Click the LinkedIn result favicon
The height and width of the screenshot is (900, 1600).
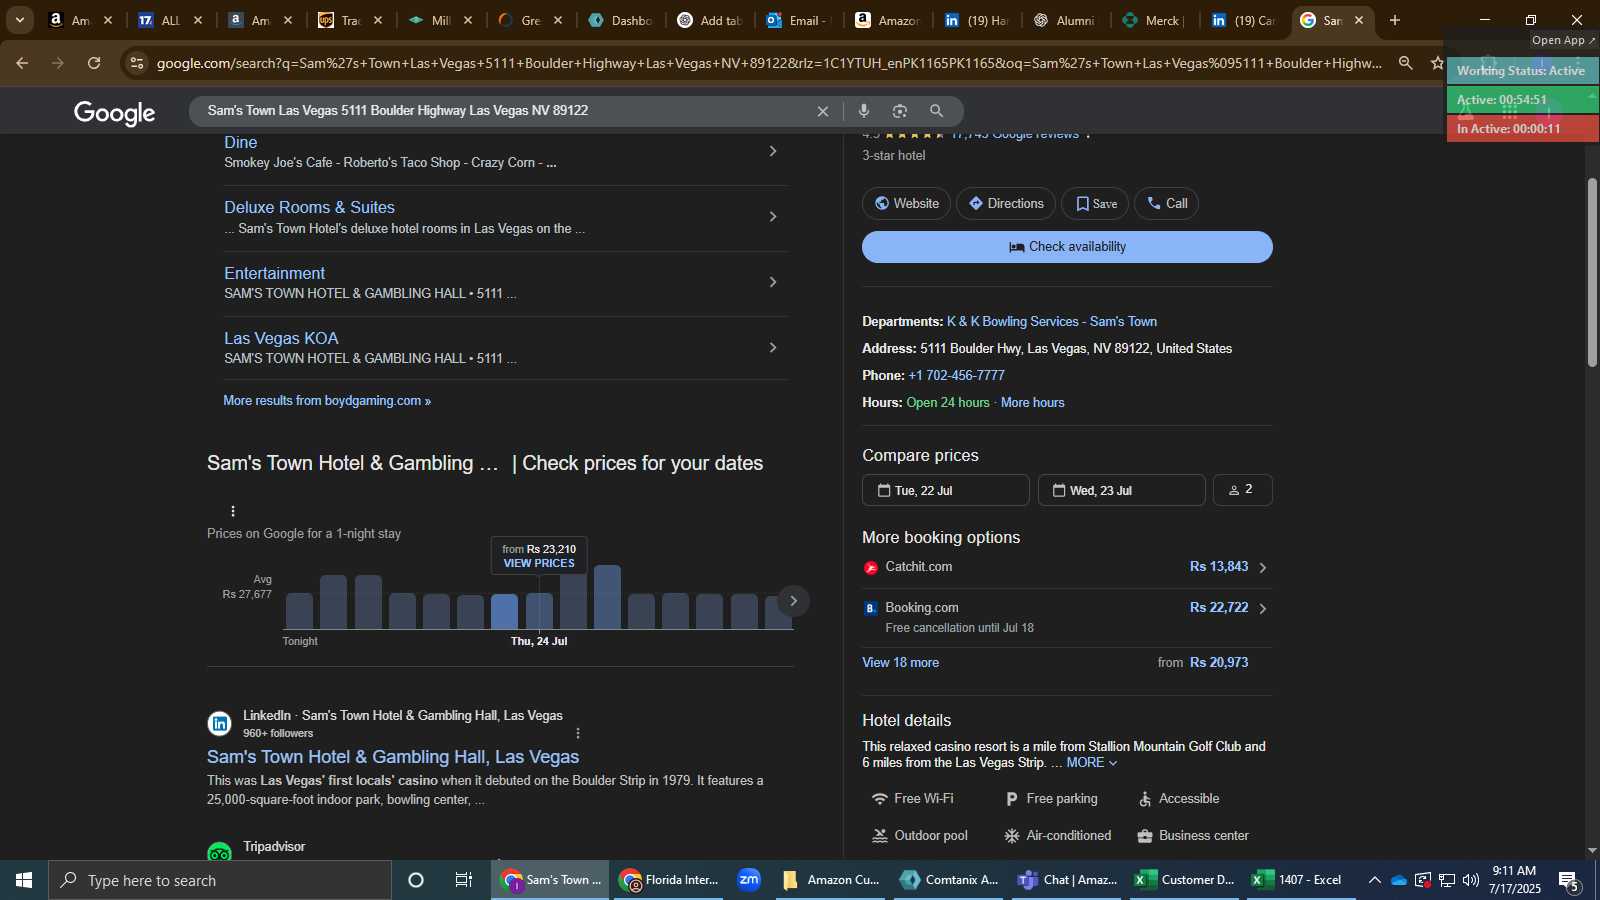click(219, 723)
